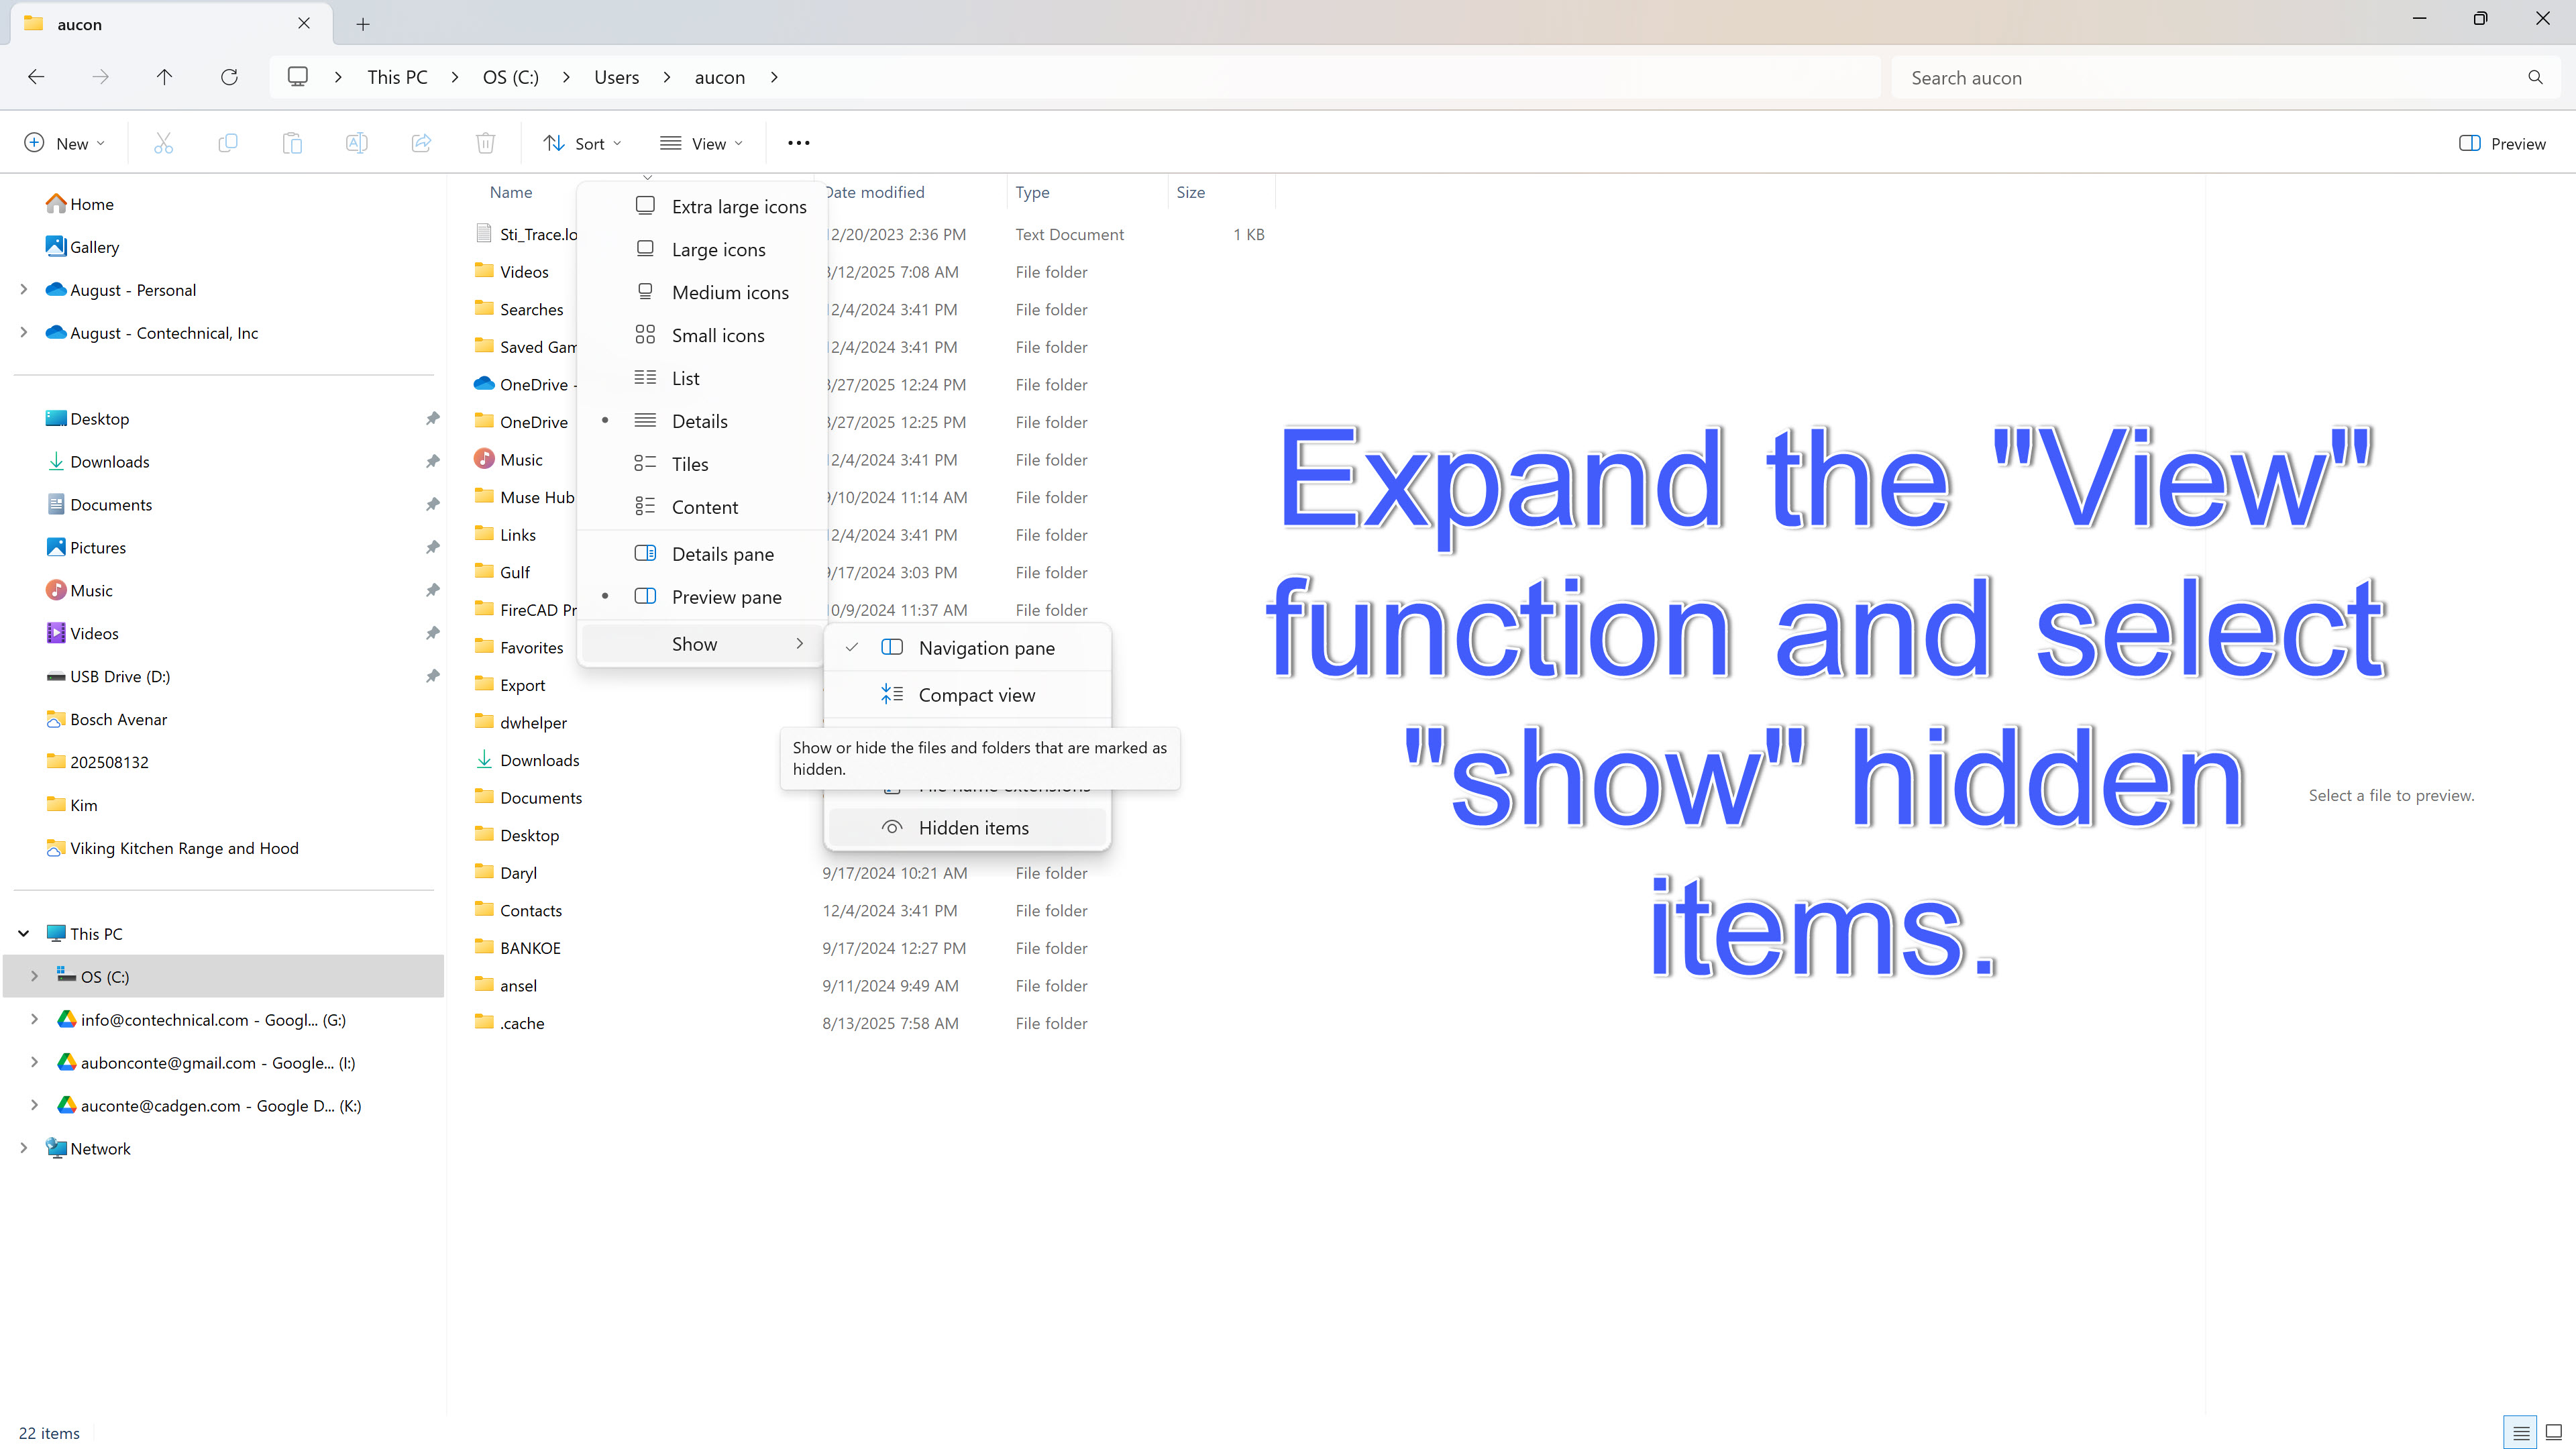The image size is (2576, 1449).
Task: Click the pin icon beside Documents
Action: click(x=432, y=505)
